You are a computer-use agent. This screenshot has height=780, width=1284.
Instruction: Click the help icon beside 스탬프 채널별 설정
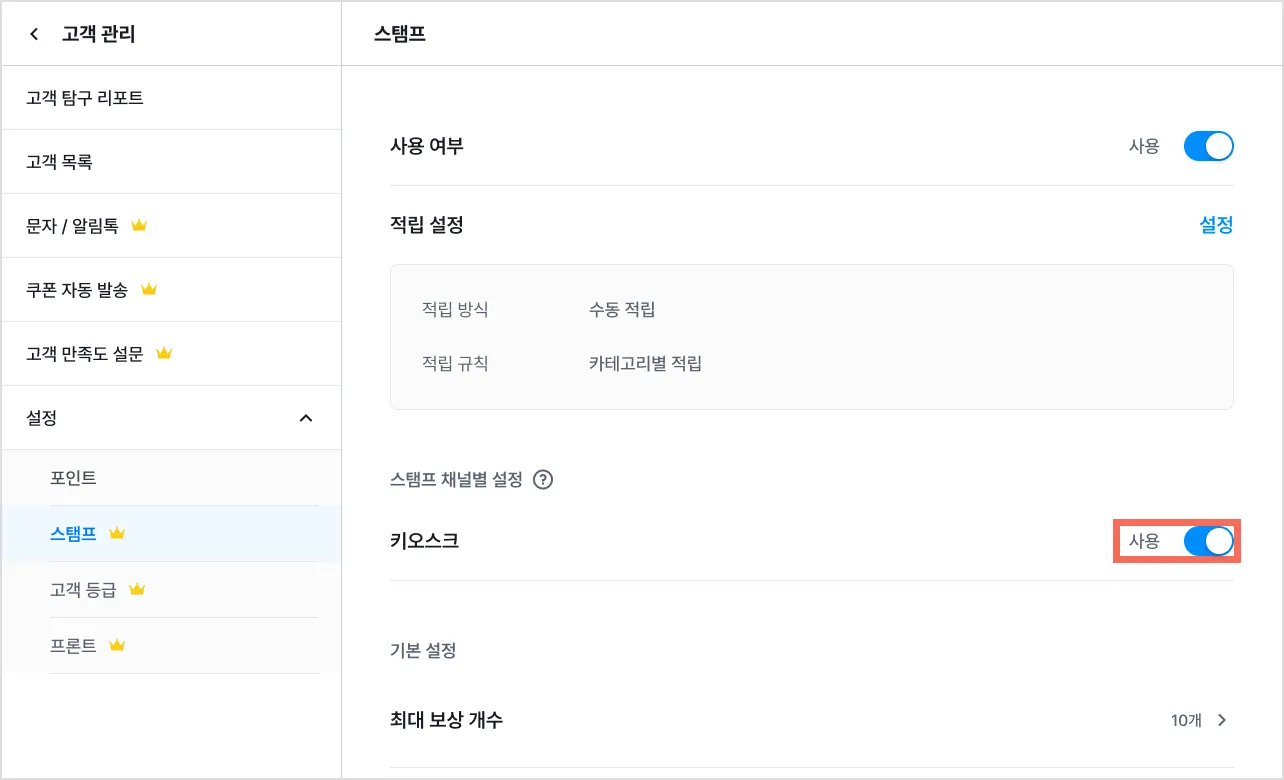543,480
